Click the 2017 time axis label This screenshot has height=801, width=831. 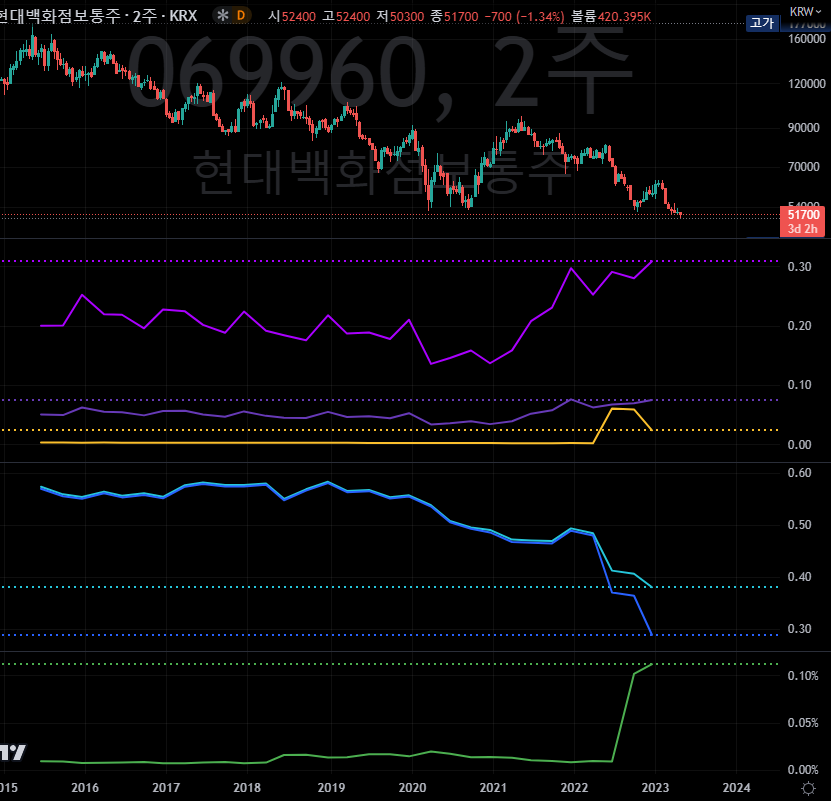pyautogui.click(x=166, y=787)
